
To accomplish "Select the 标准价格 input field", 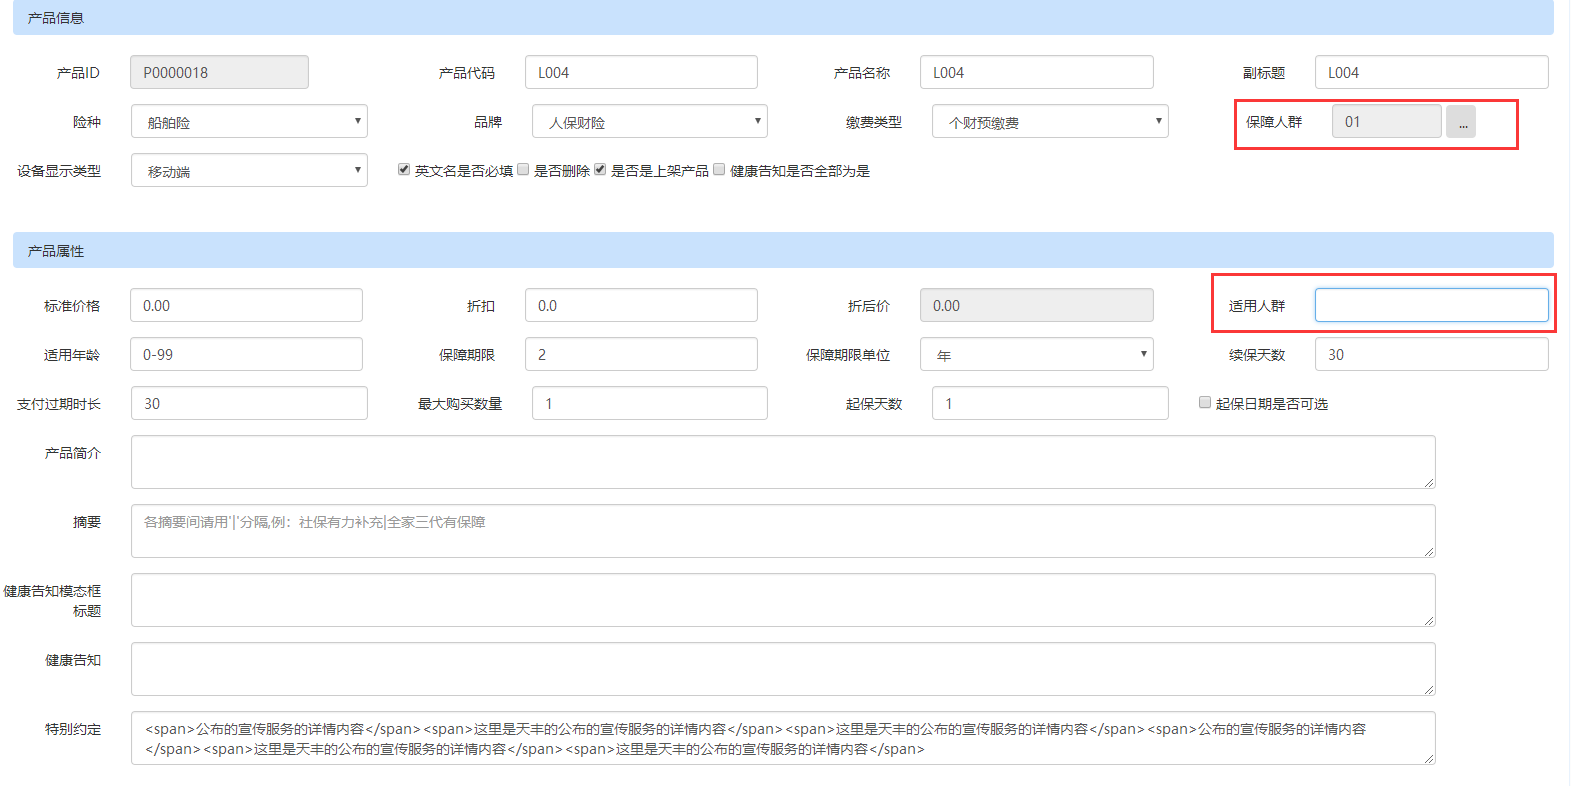I will point(246,306).
